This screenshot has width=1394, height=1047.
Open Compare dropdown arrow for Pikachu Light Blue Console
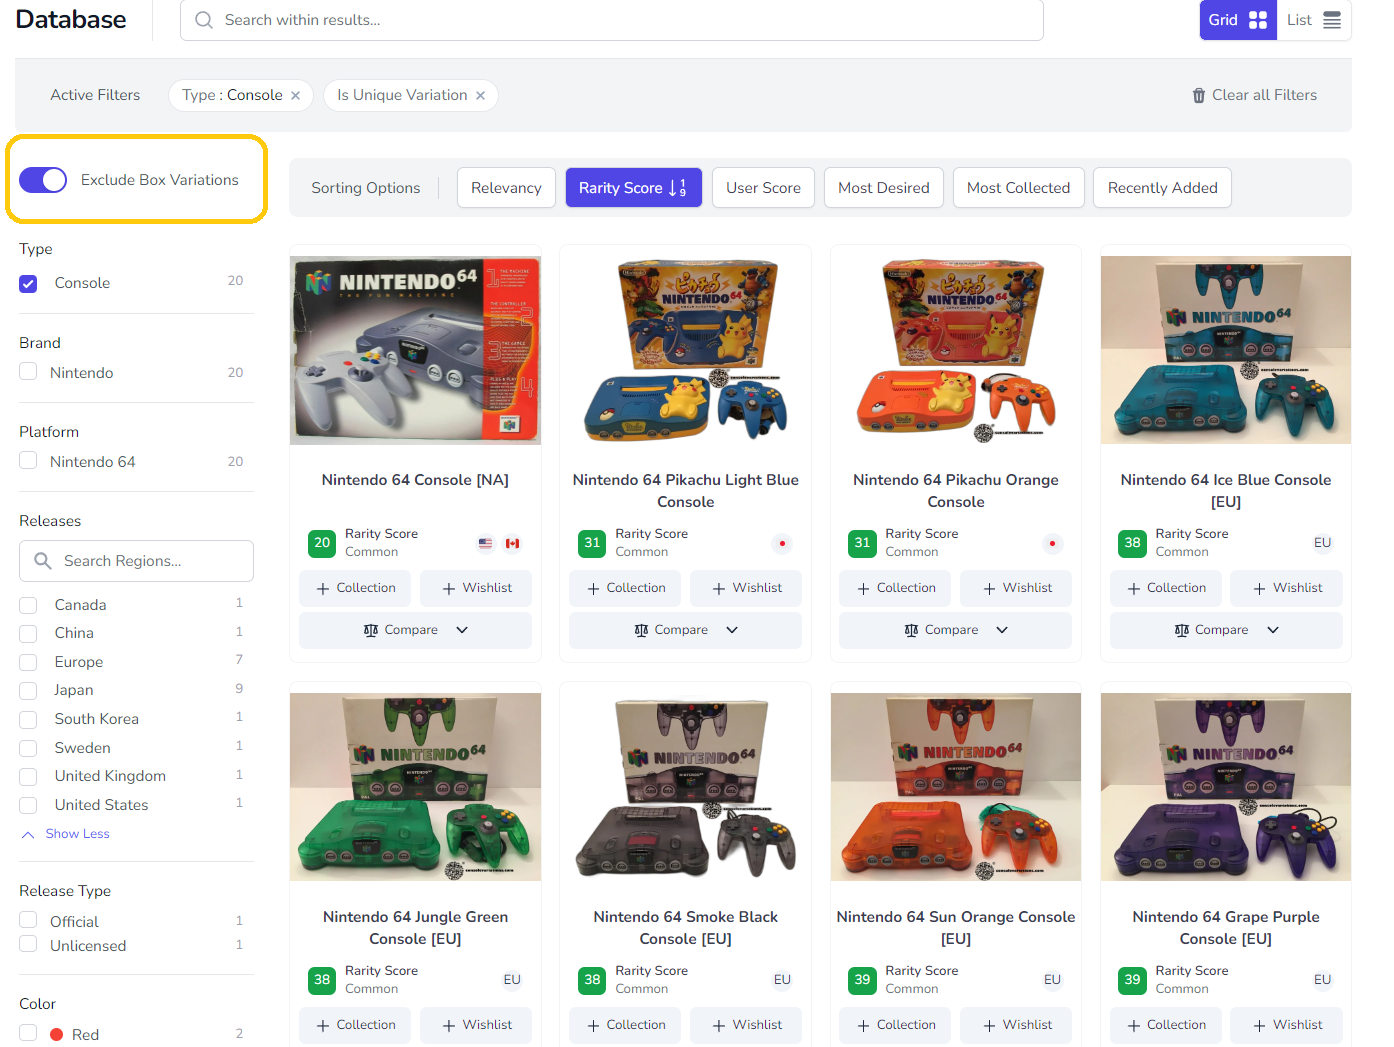click(x=732, y=630)
